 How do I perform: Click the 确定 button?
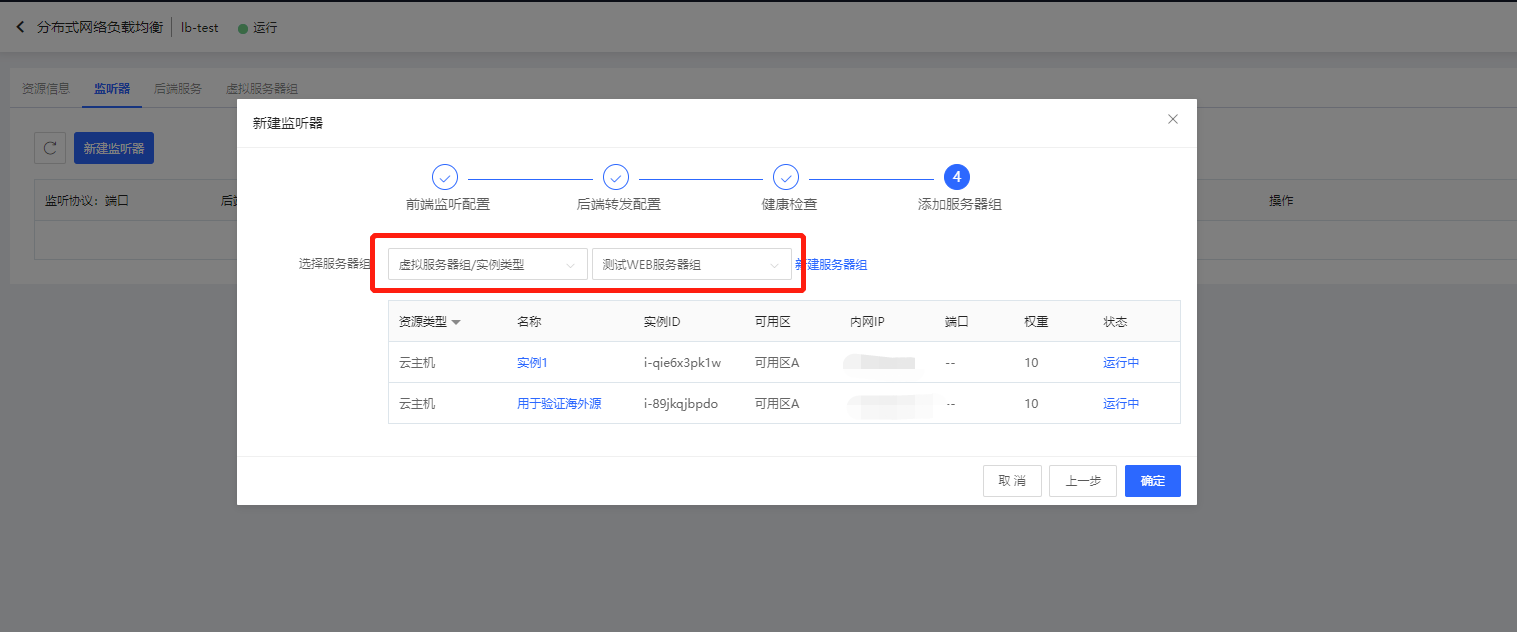click(1153, 481)
